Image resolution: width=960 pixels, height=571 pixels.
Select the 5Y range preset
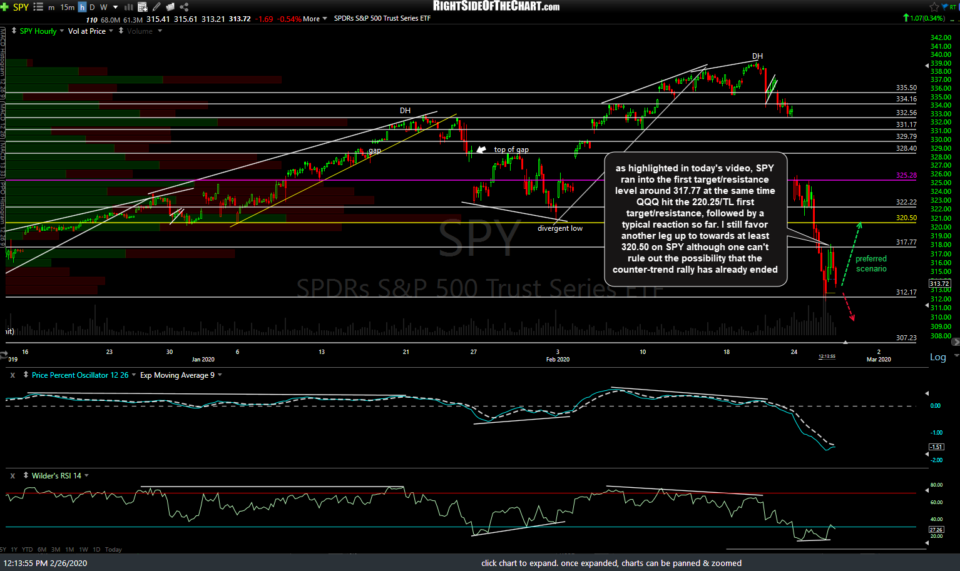coord(2,549)
